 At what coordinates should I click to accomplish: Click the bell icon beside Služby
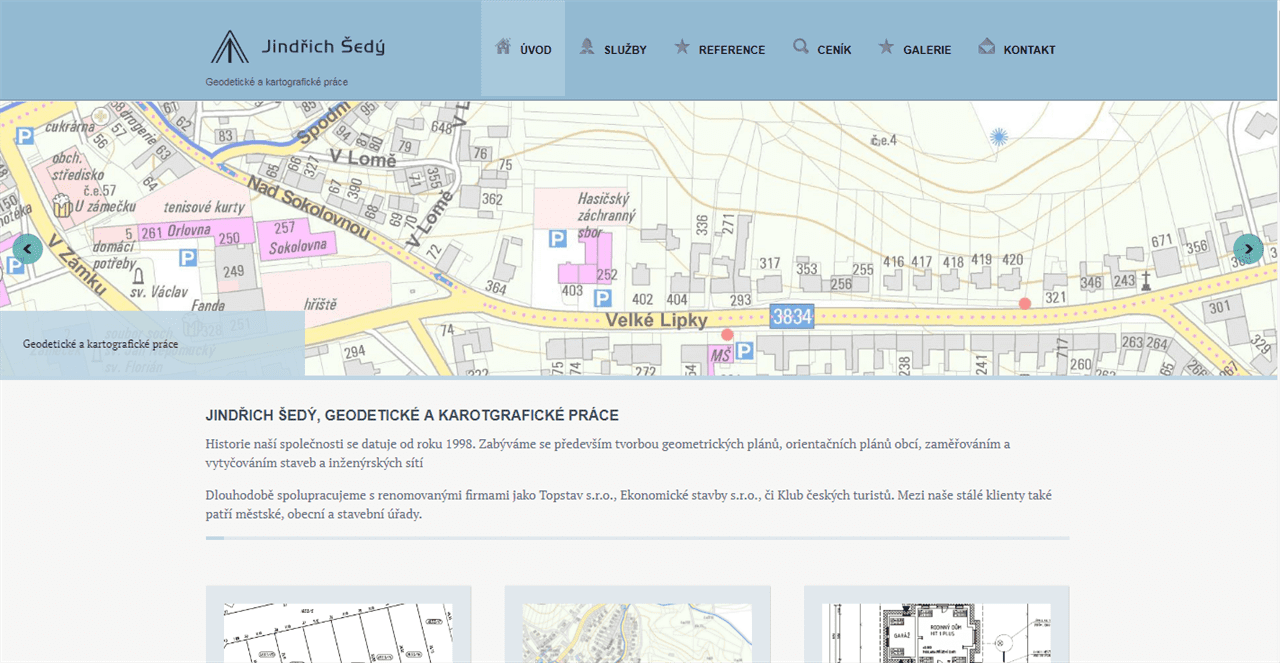(587, 46)
